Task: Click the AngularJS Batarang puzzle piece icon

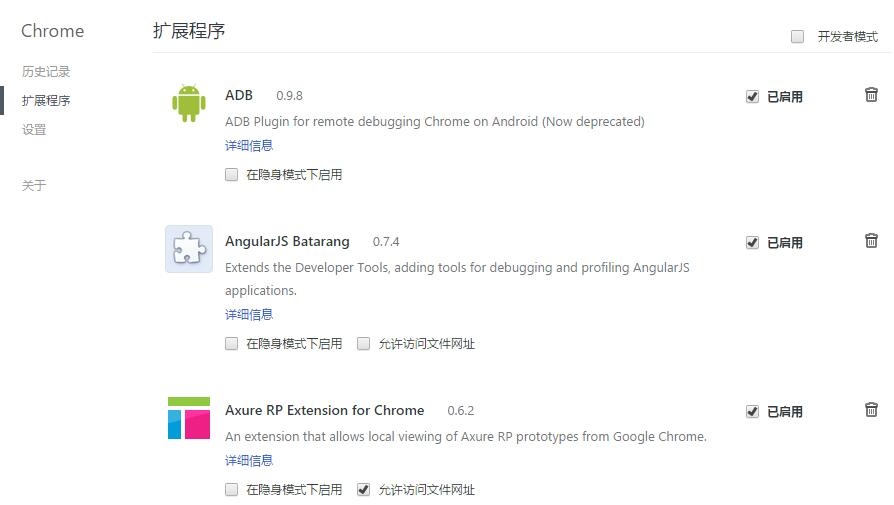Action: [189, 249]
